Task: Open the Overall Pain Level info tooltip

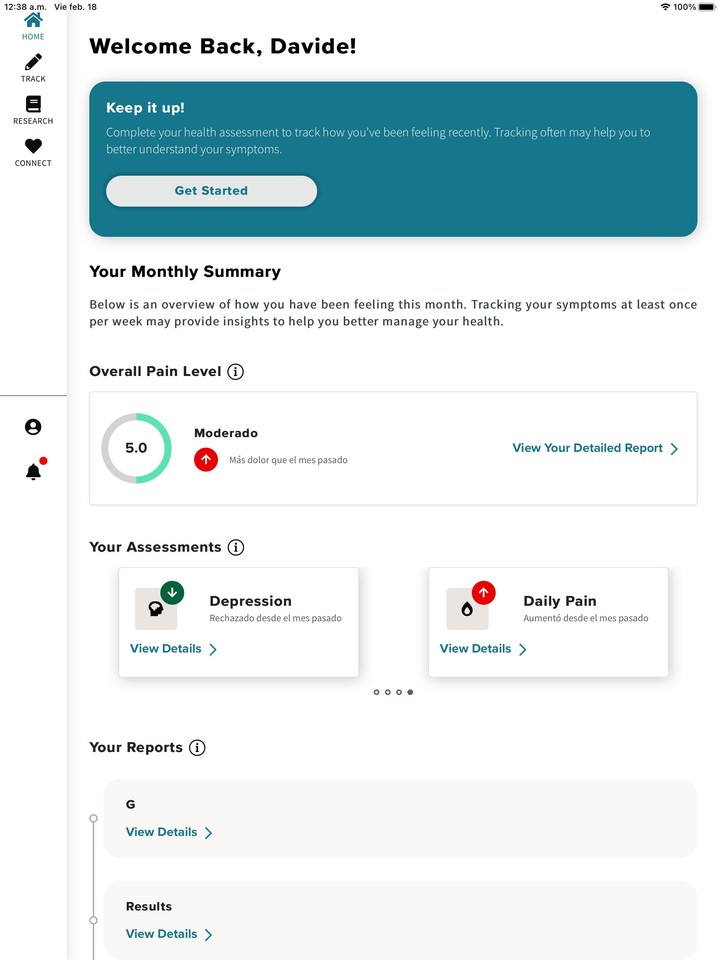Action: click(x=235, y=371)
